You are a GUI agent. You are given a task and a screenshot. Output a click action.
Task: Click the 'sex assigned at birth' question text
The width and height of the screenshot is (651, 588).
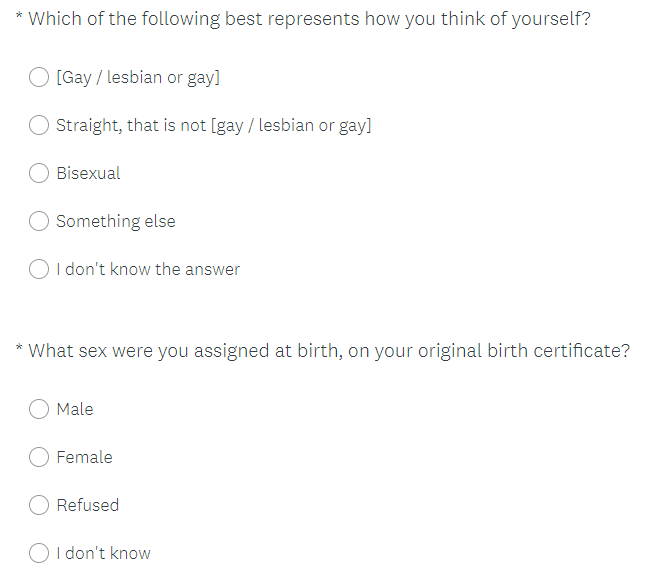(x=329, y=351)
